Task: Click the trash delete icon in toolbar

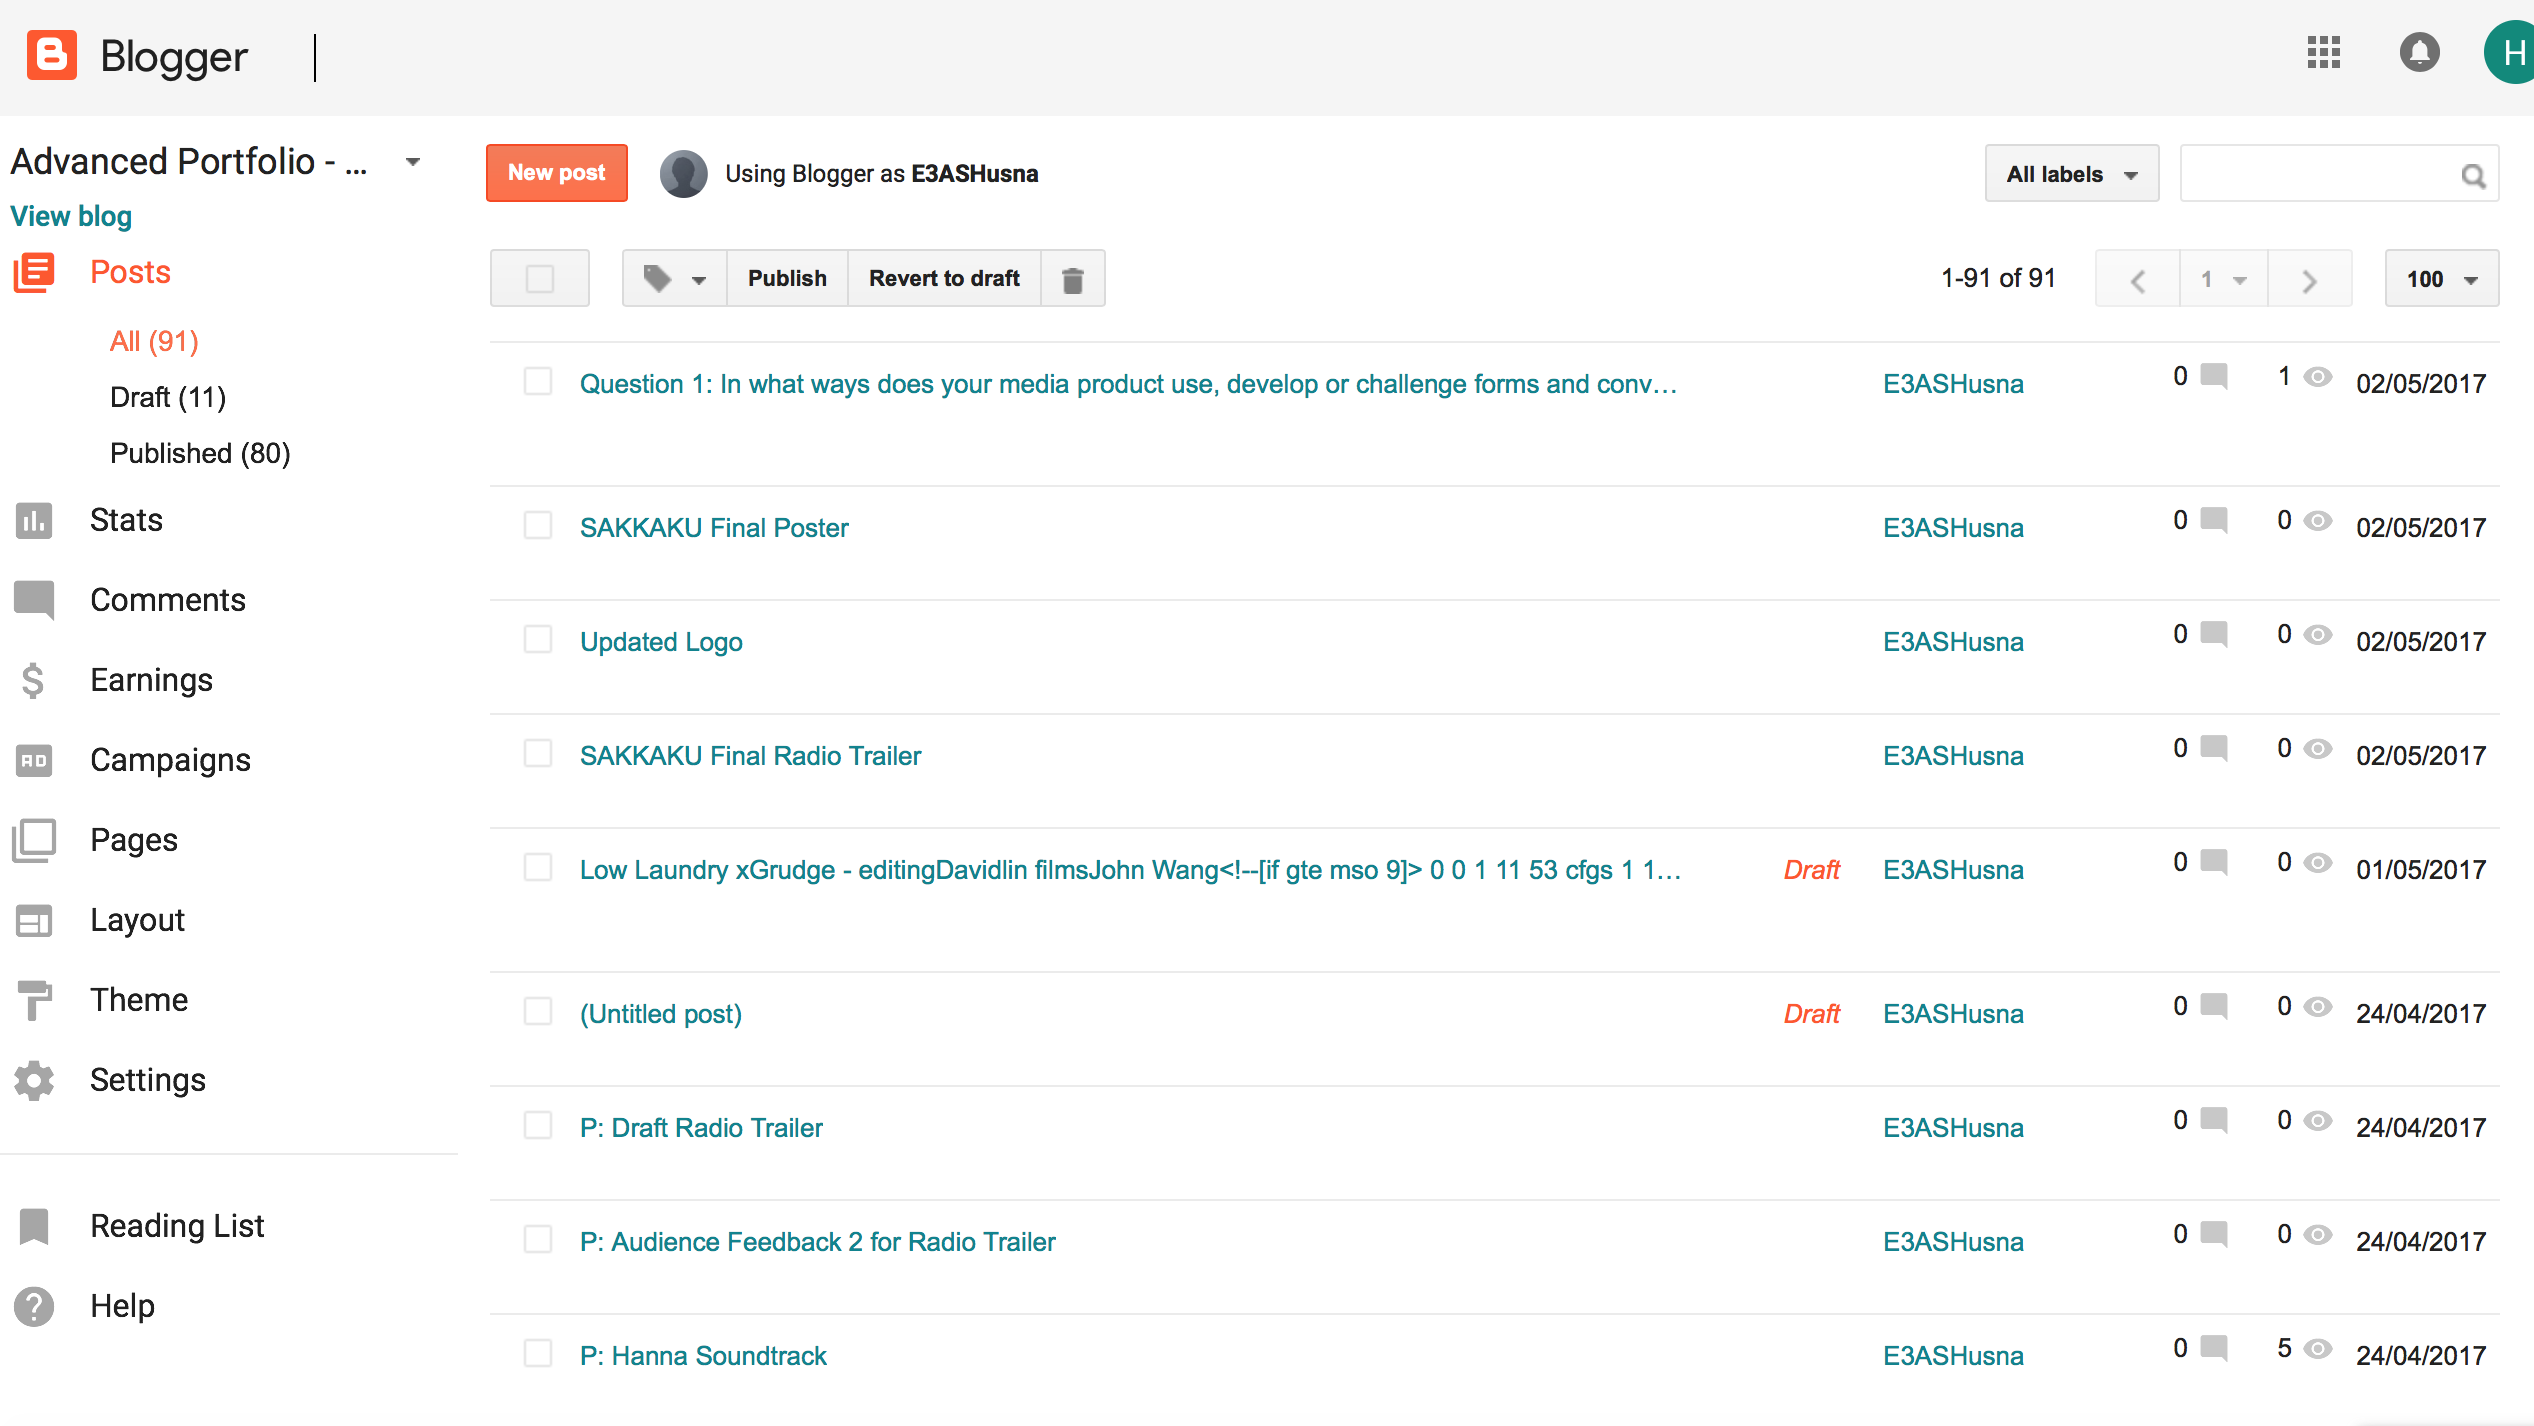Action: click(1072, 279)
